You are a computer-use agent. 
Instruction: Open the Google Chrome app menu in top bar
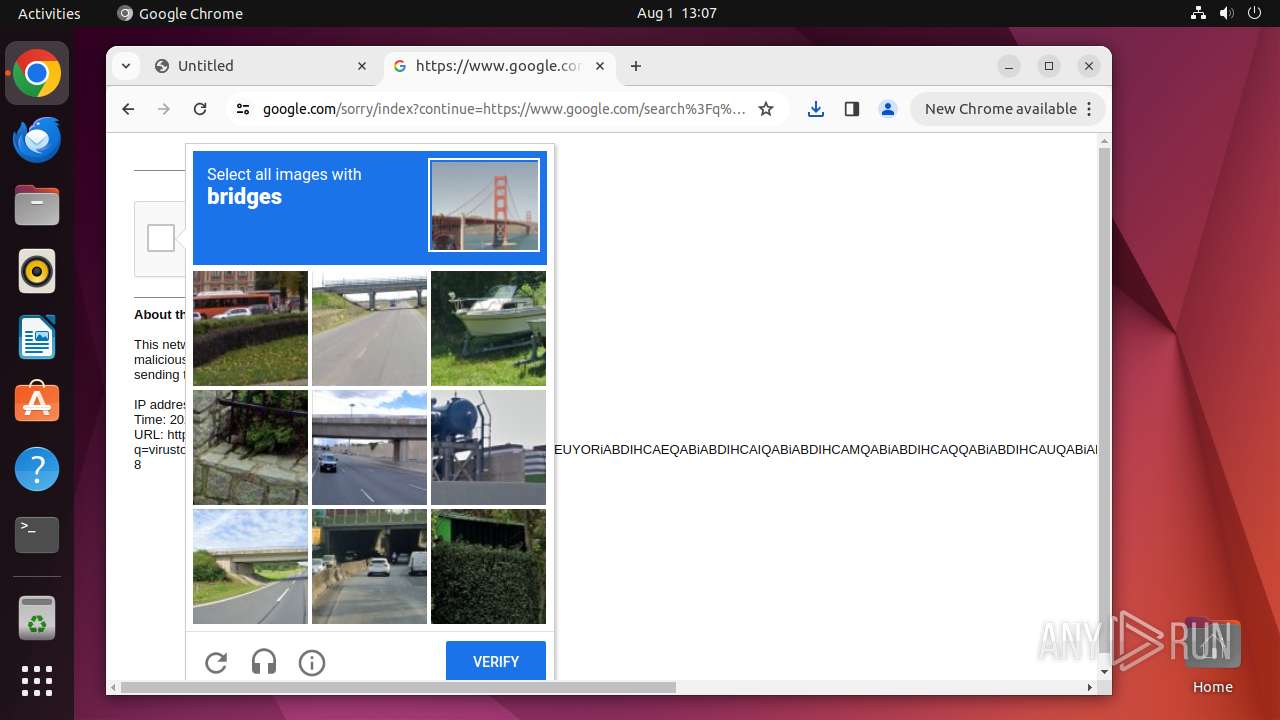click(x=180, y=13)
